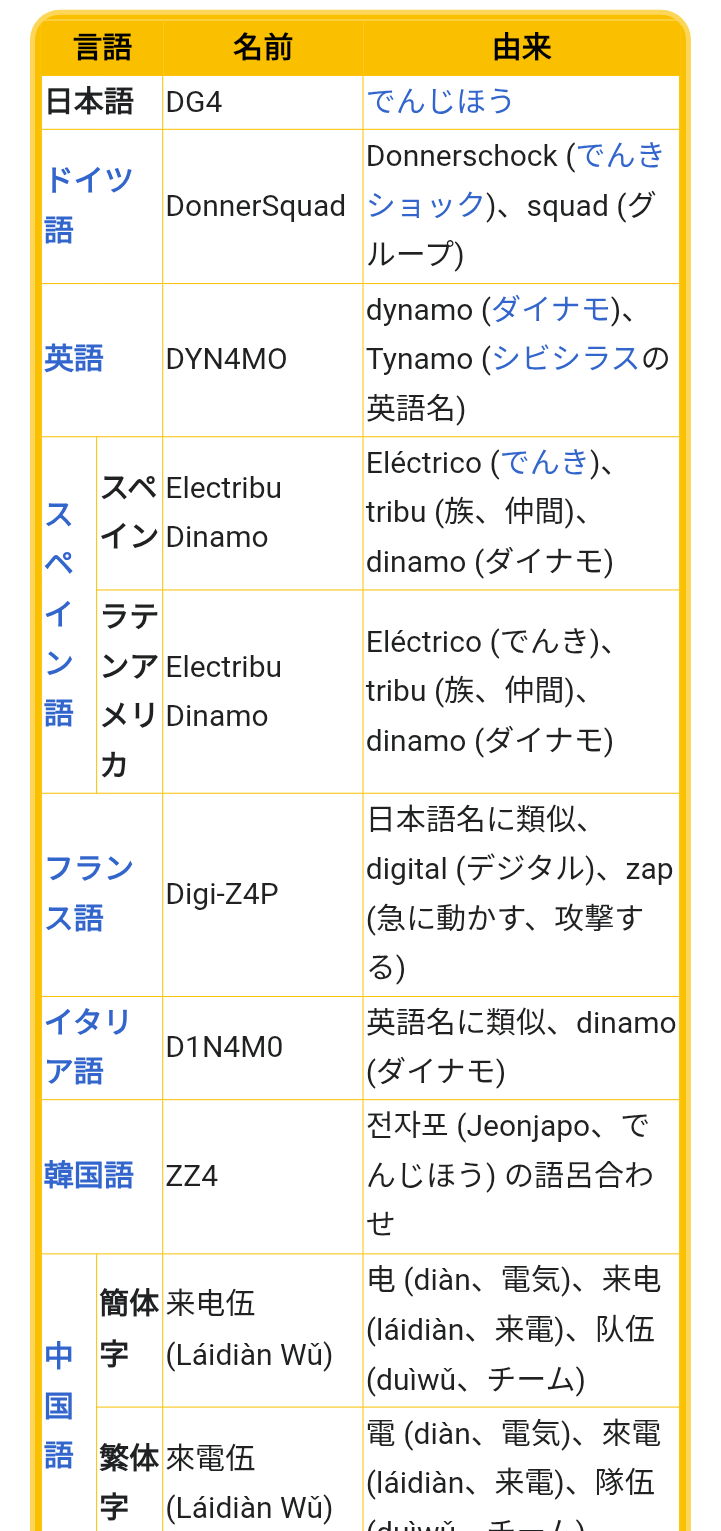Click the 名前 column header

(x=262, y=48)
